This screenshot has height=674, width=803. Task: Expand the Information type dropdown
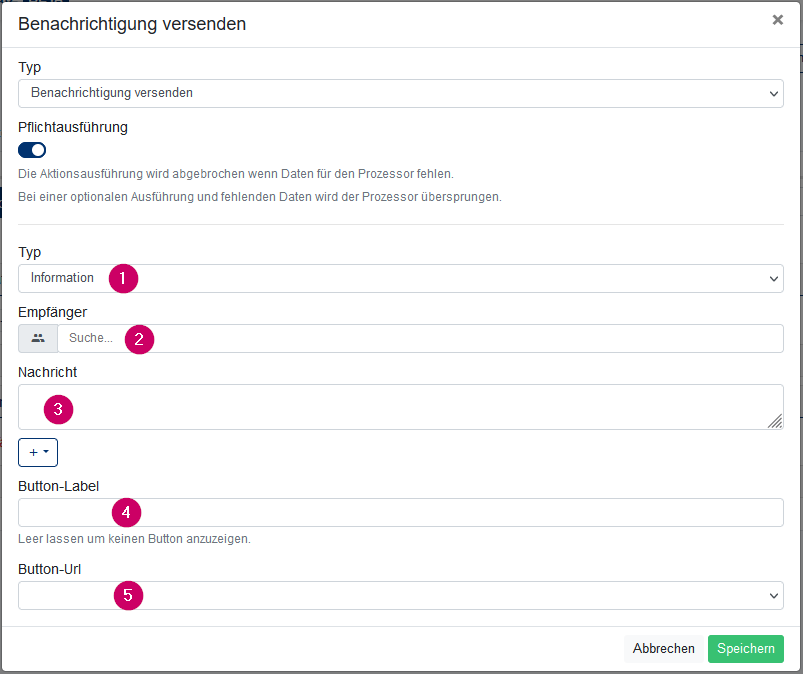pyautogui.click(x=400, y=279)
